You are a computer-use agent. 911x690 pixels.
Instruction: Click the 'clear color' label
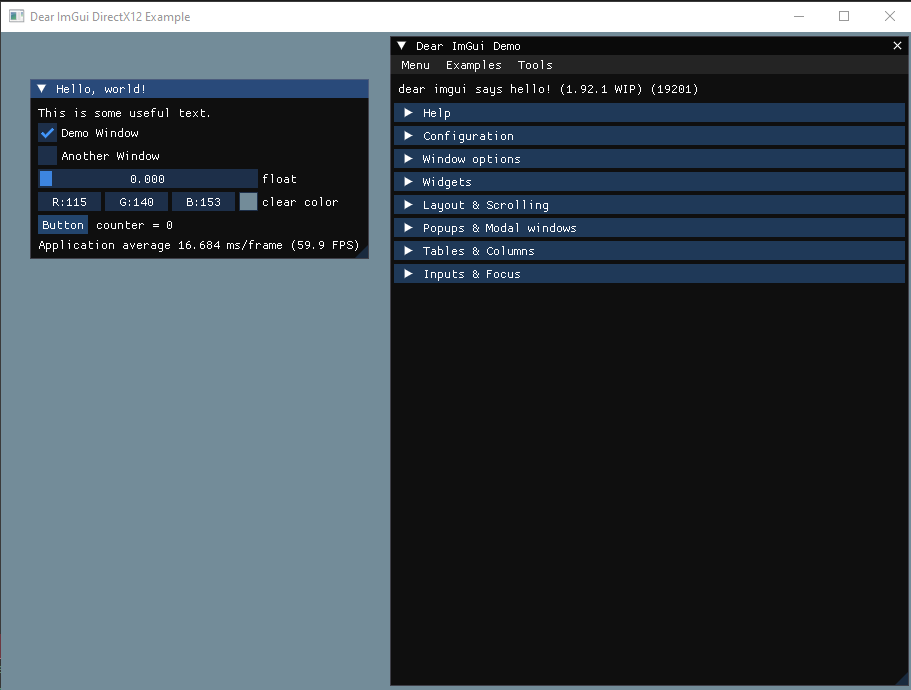[x=300, y=202]
